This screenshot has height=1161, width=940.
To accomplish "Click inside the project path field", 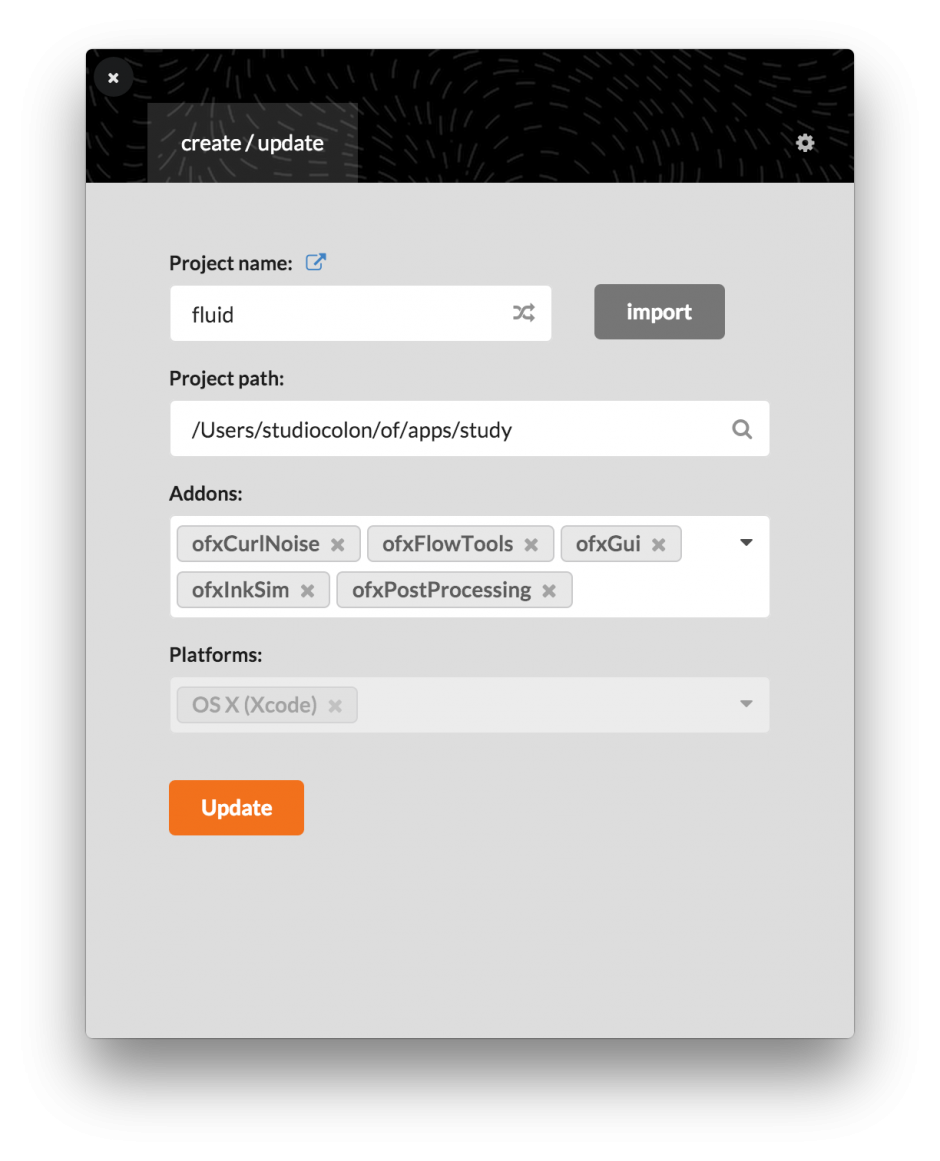I will pyautogui.click(x=400, y=428).
